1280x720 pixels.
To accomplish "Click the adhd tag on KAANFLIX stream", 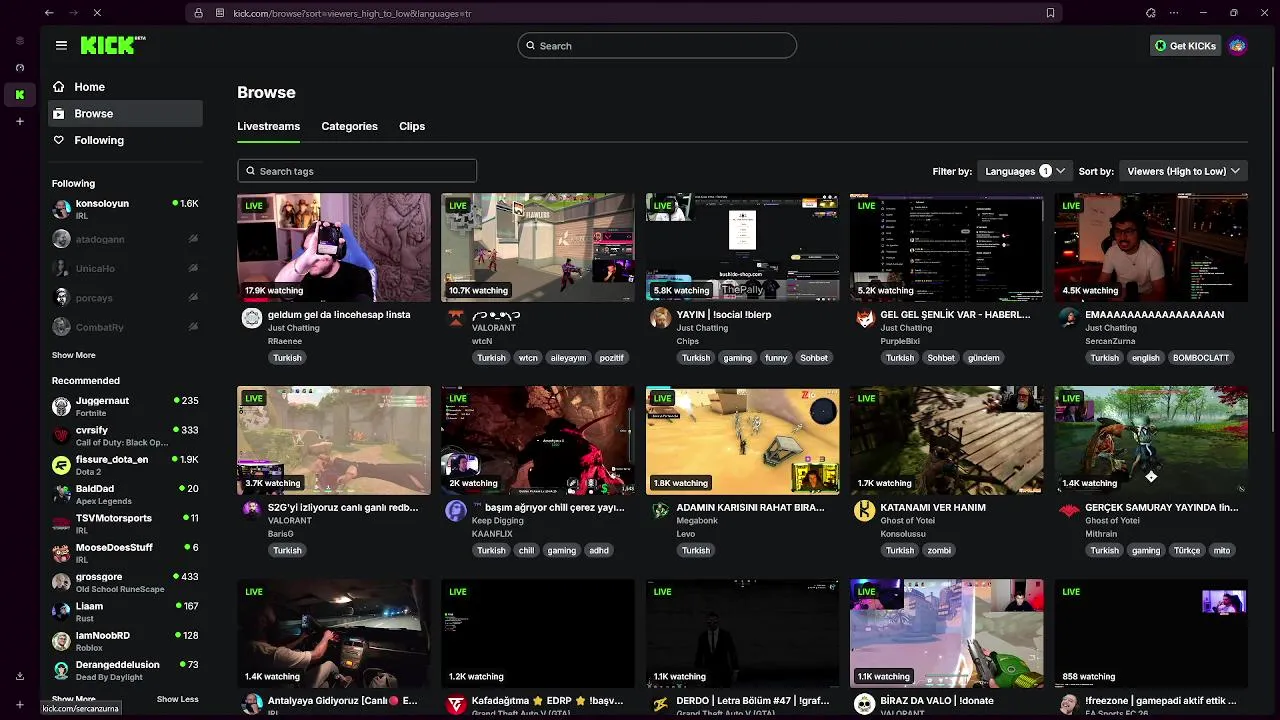I will tap(599, 551).
